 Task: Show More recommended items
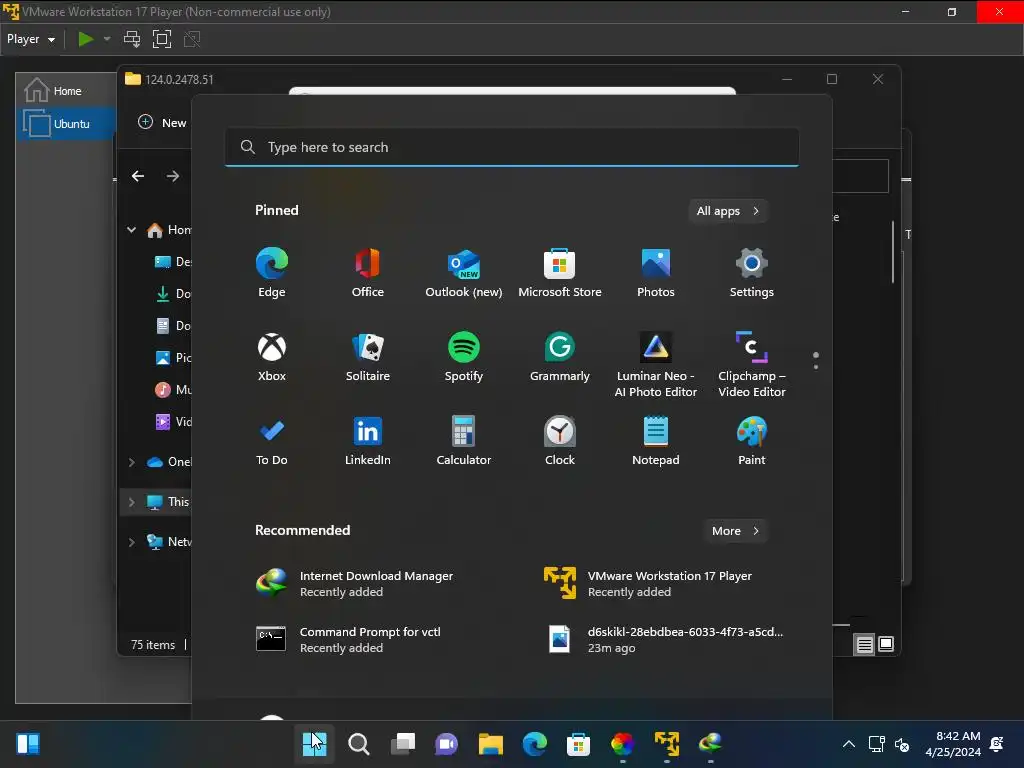coord(735,531)
